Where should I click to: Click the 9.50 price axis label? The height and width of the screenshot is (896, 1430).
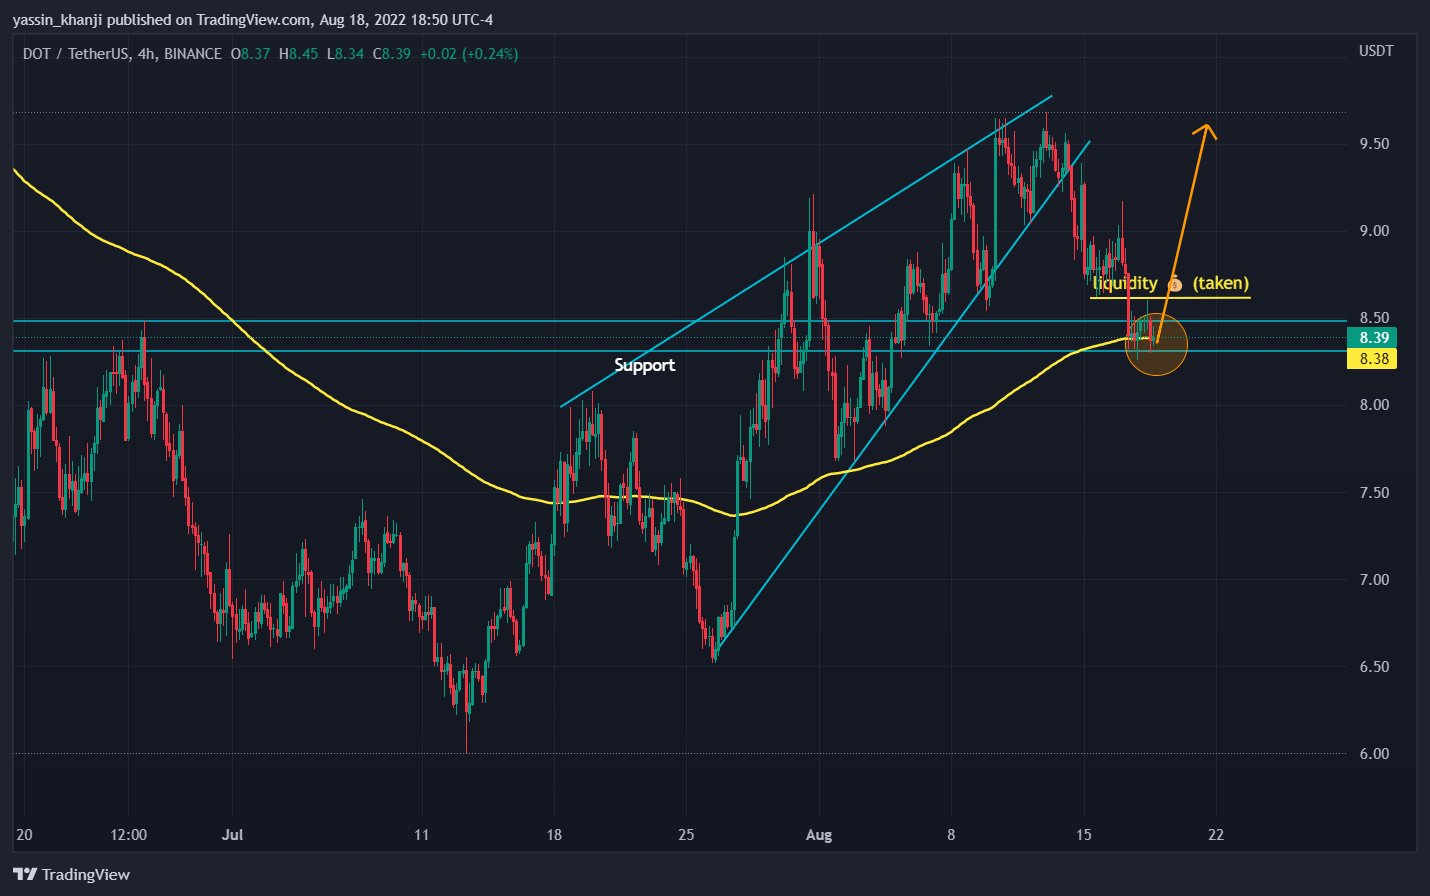[x=1374, y=144]
